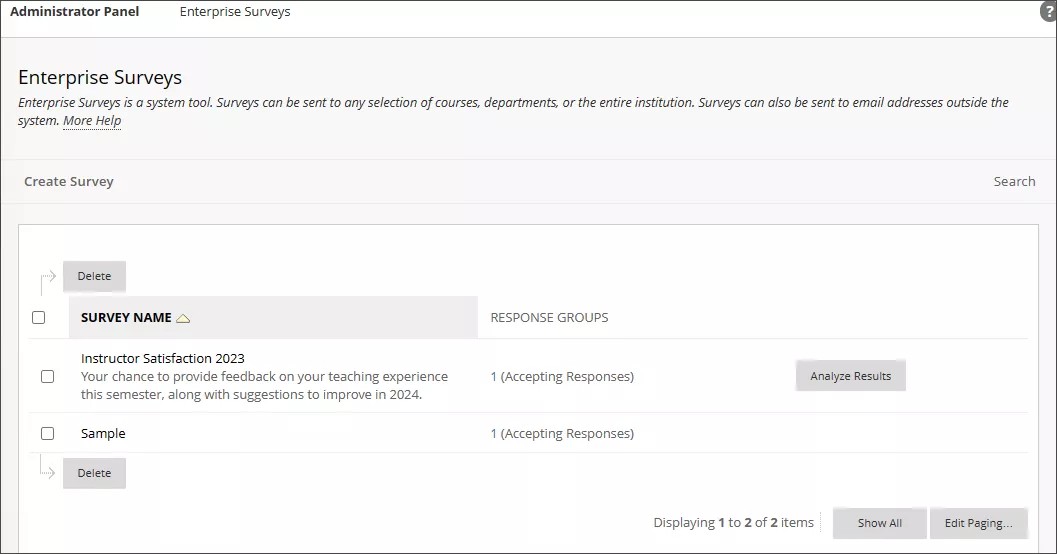Sort by the Survey Name column header
The image size is (1057, 554).
coord(126,318)
